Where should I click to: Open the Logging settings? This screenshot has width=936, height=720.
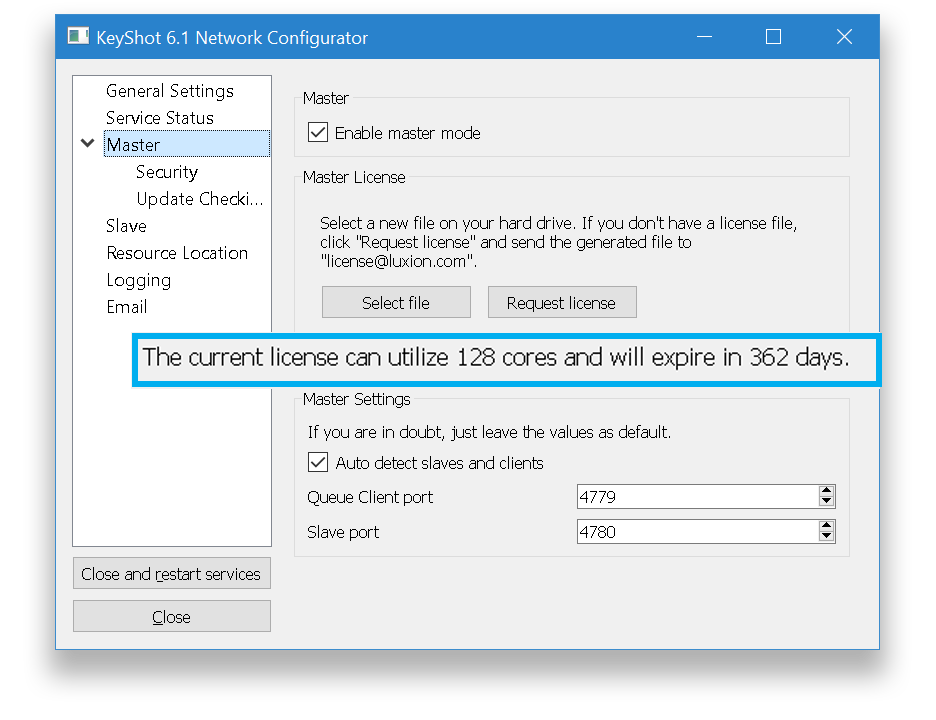pyautogui.click(x=138, y=280)
